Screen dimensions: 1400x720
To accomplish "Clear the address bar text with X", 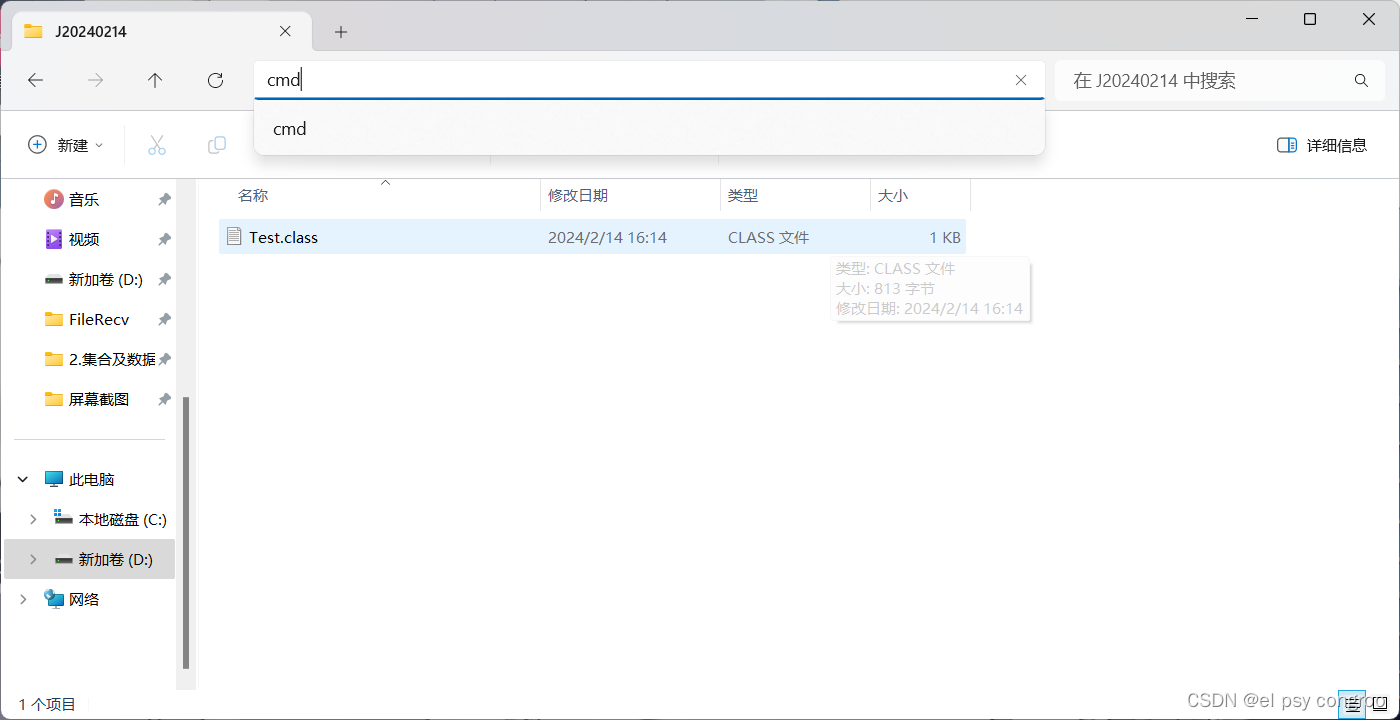I will (1021, 80).
